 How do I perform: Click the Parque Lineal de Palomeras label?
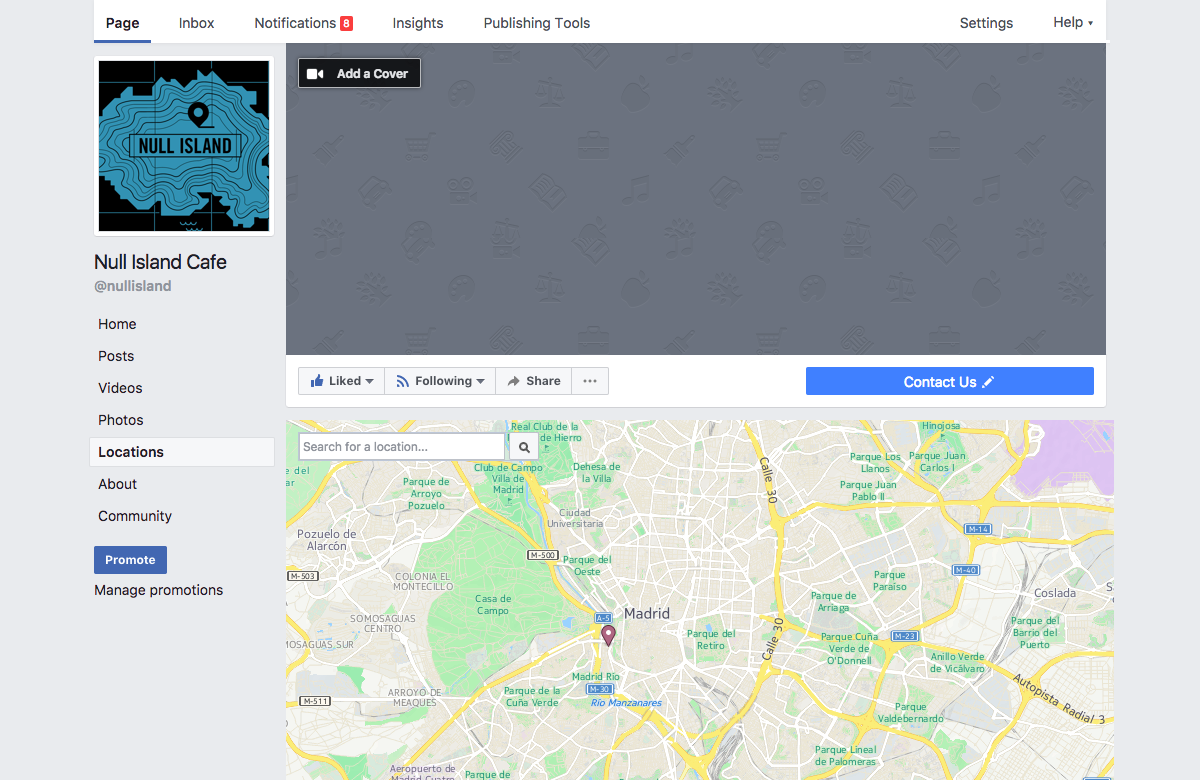tap(846, 755)
